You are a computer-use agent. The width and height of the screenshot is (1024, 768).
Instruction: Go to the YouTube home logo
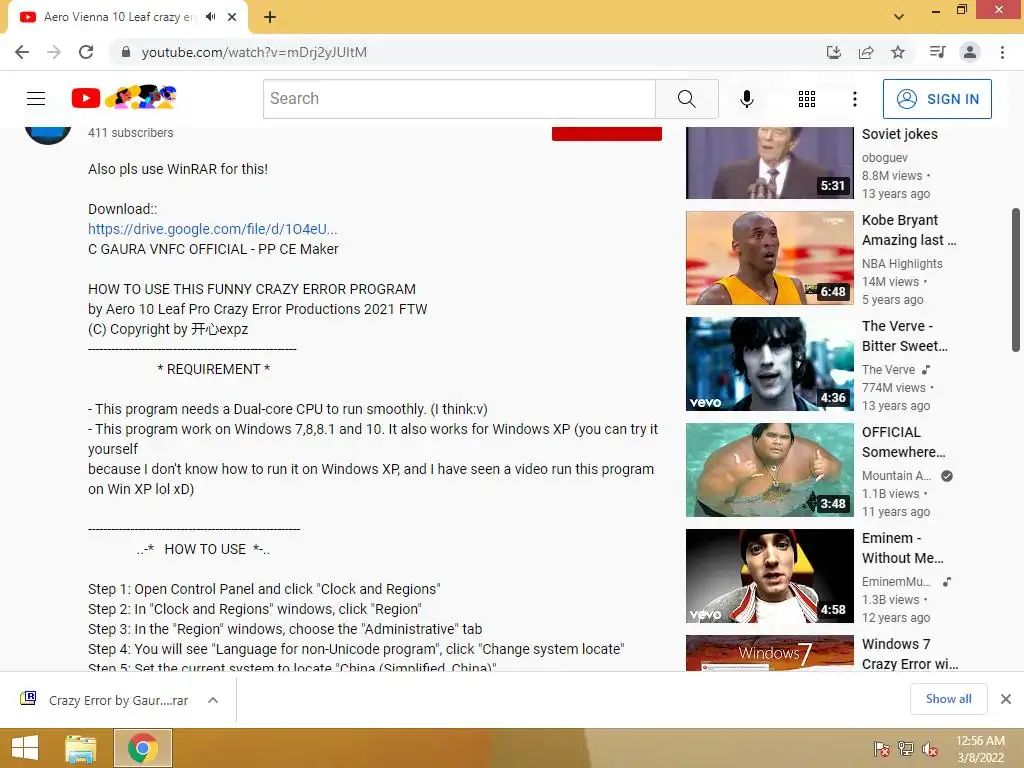pyautogui.click(x=124, y=98)
